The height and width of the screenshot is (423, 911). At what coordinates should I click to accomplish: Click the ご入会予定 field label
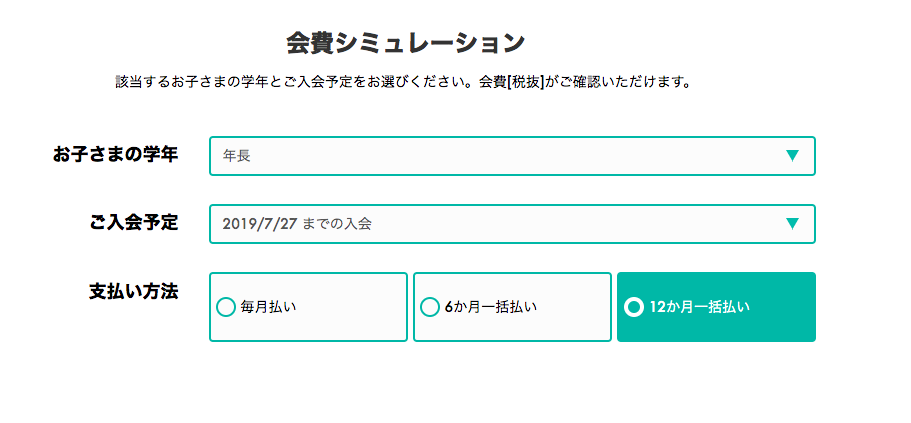134,223
